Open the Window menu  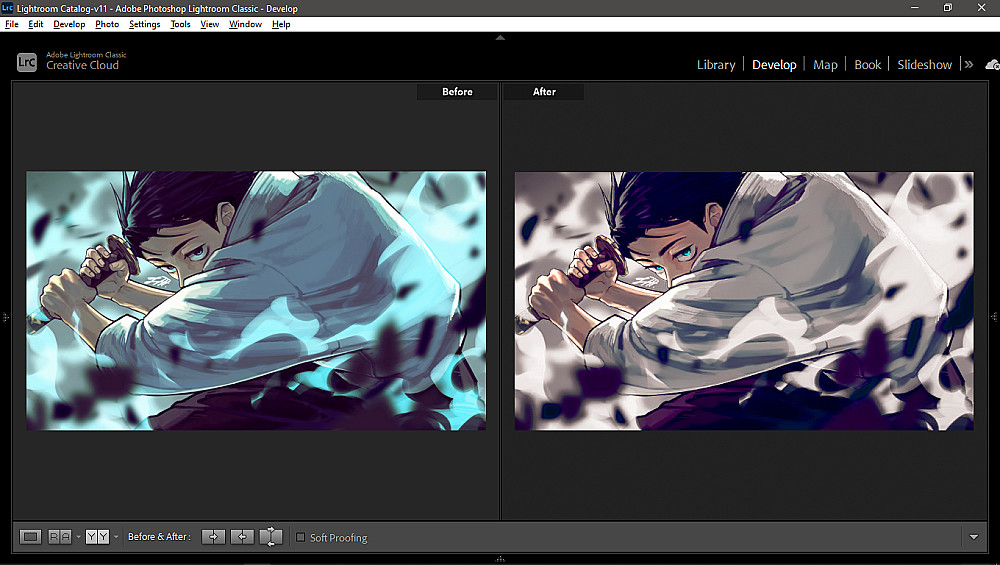[x=246, y=24]
